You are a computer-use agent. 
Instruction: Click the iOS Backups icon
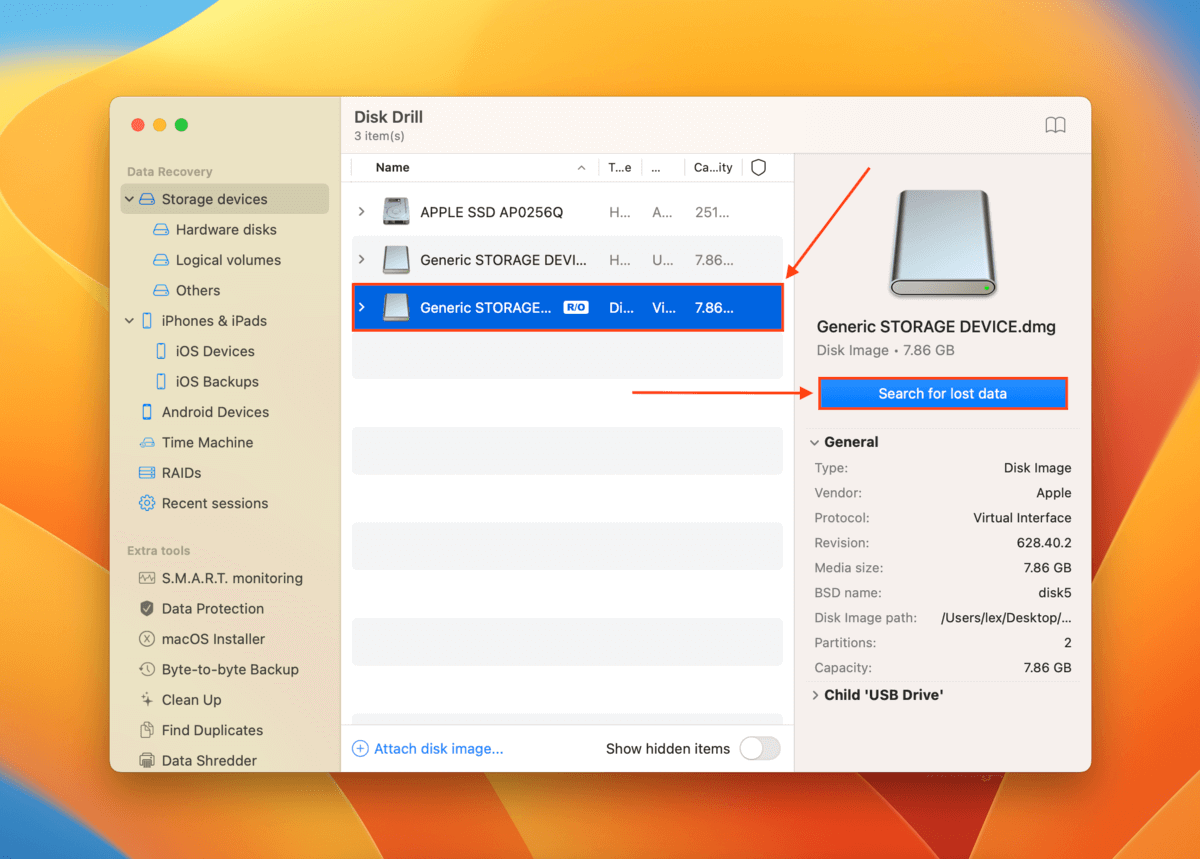click(161, 382)
